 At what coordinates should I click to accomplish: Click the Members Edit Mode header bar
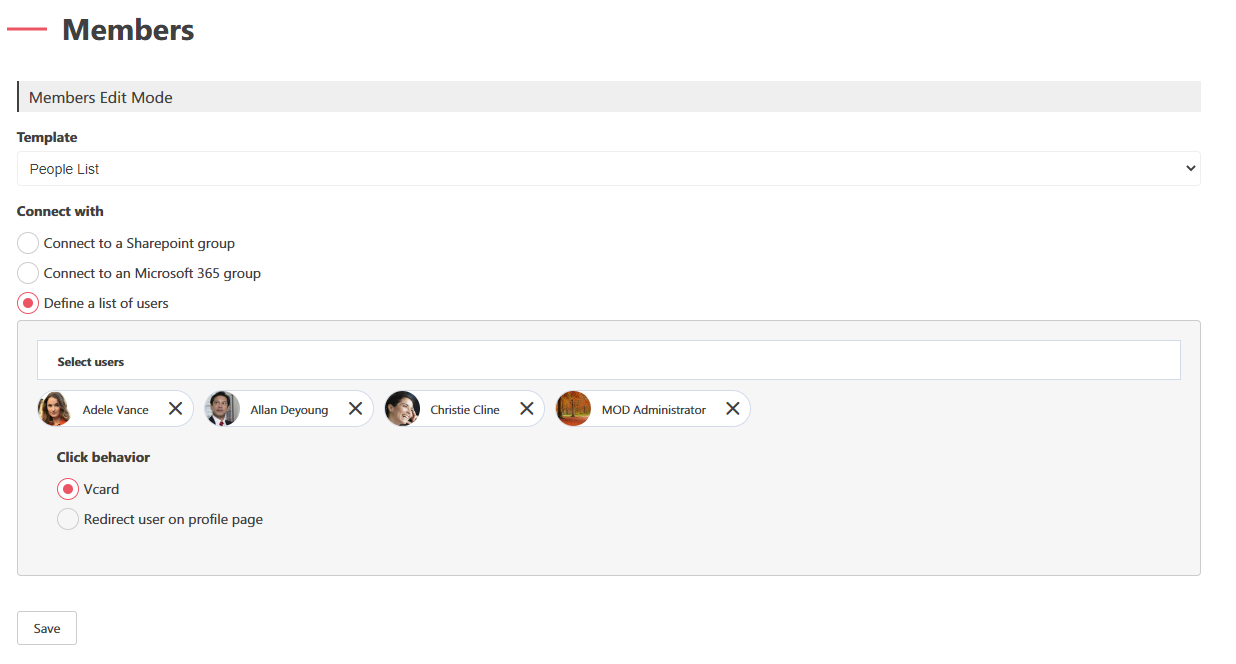tap(608, 97)
